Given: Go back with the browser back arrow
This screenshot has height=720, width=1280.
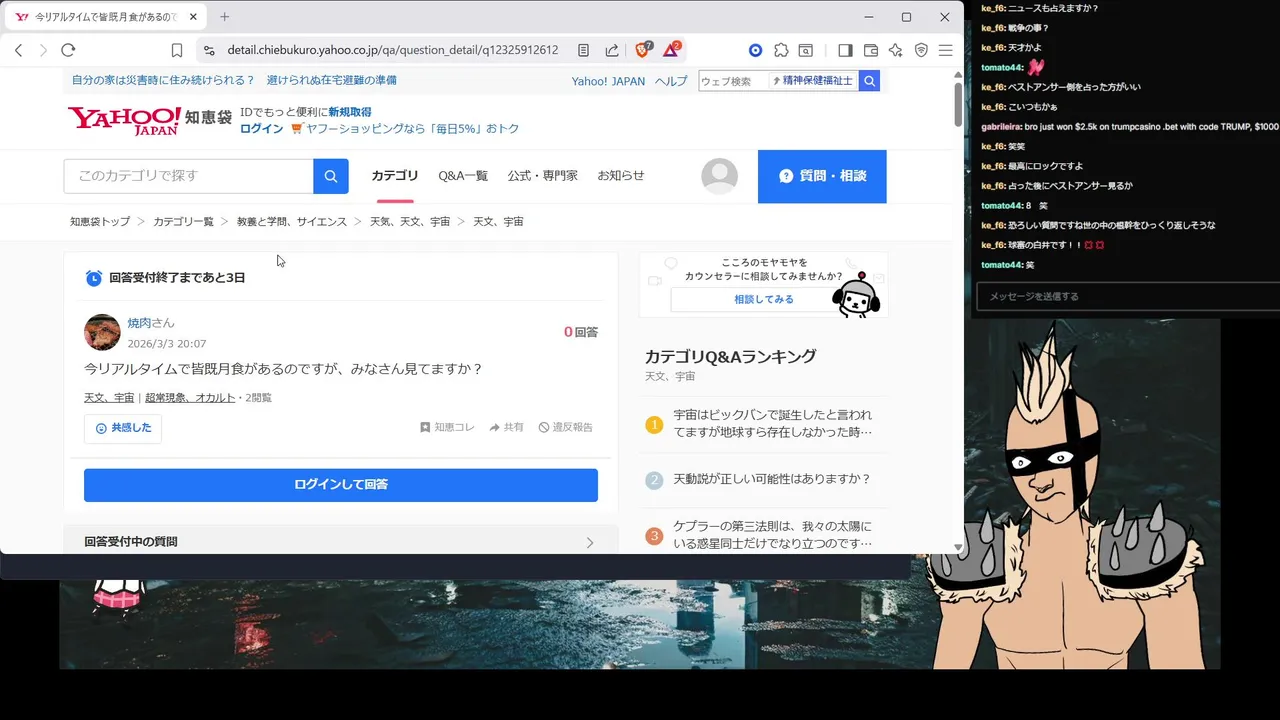Looking at the screenshot, I should pyautogui.click(x=18, y=50).
